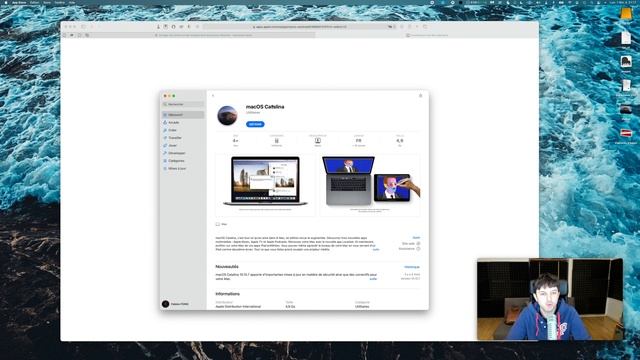Expand the description with its suite link

[376, 249]
